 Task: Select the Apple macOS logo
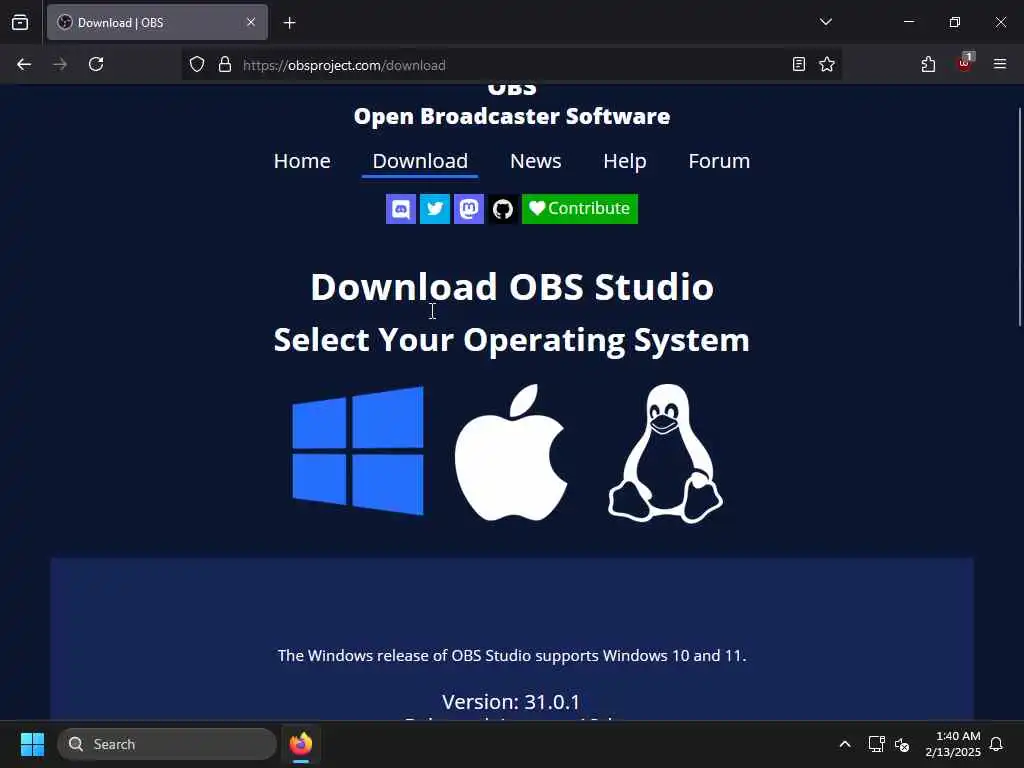[x=511, y=453]
